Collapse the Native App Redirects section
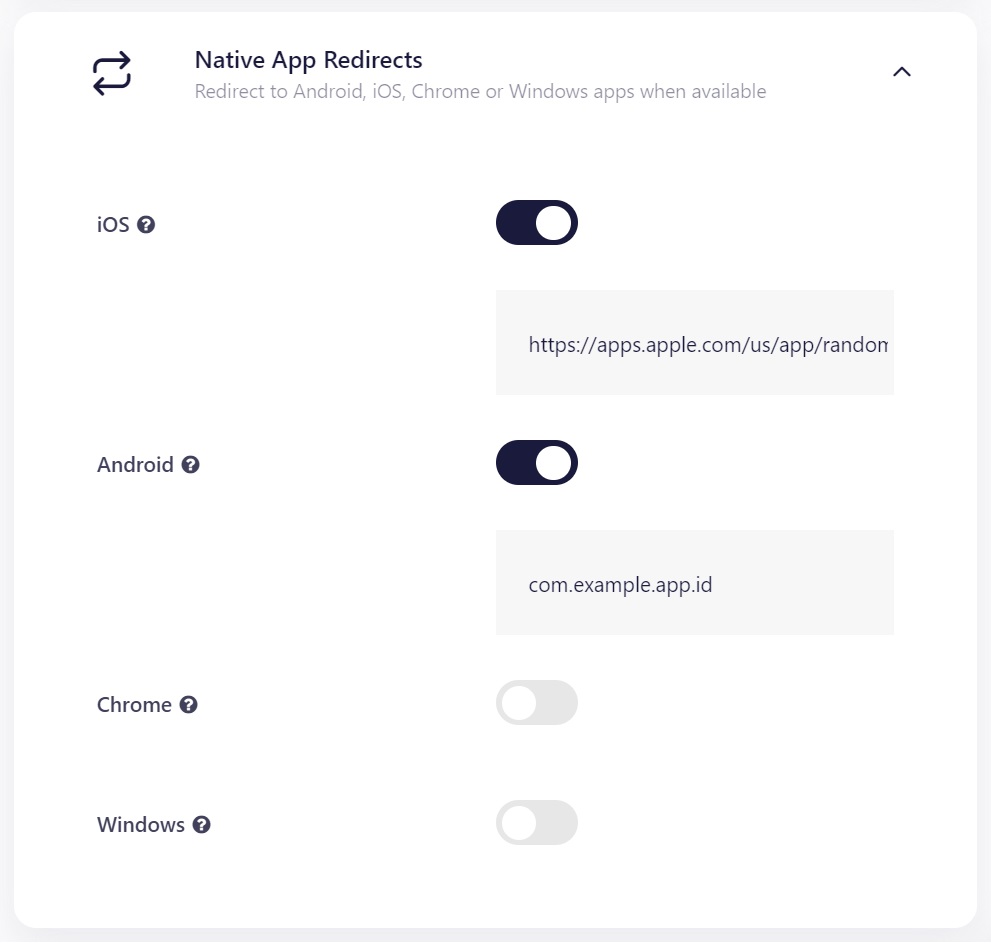 901,71
